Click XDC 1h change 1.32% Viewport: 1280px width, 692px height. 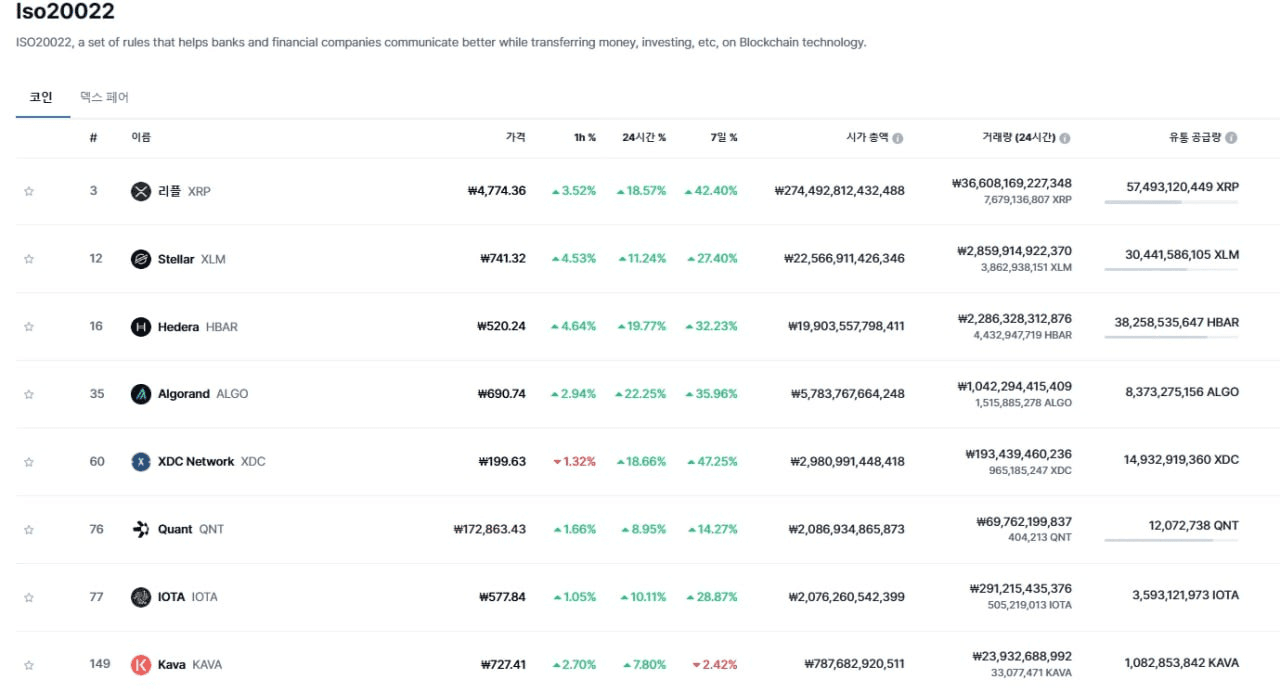pyautogui.click(x=574, y=462)
